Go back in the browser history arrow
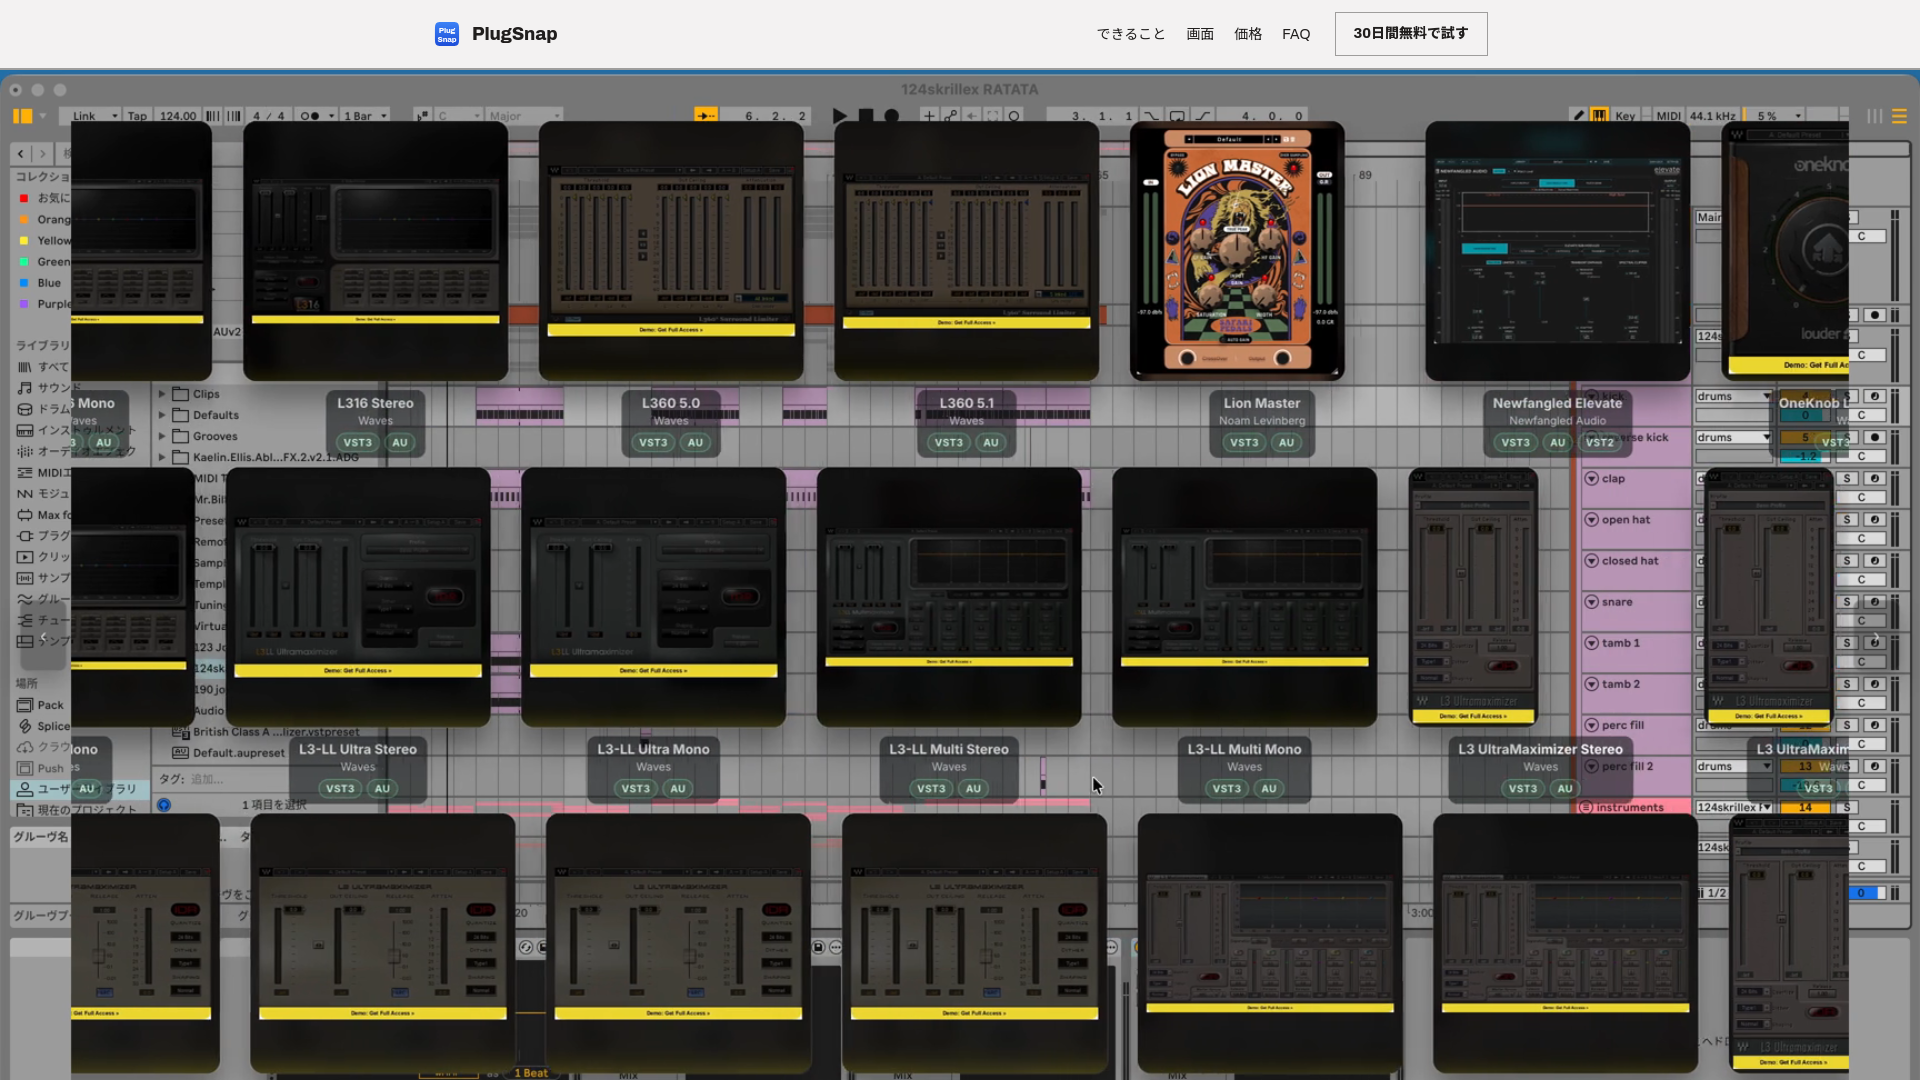Viewport: 1920px width, 1080px height. pos(21,154)
